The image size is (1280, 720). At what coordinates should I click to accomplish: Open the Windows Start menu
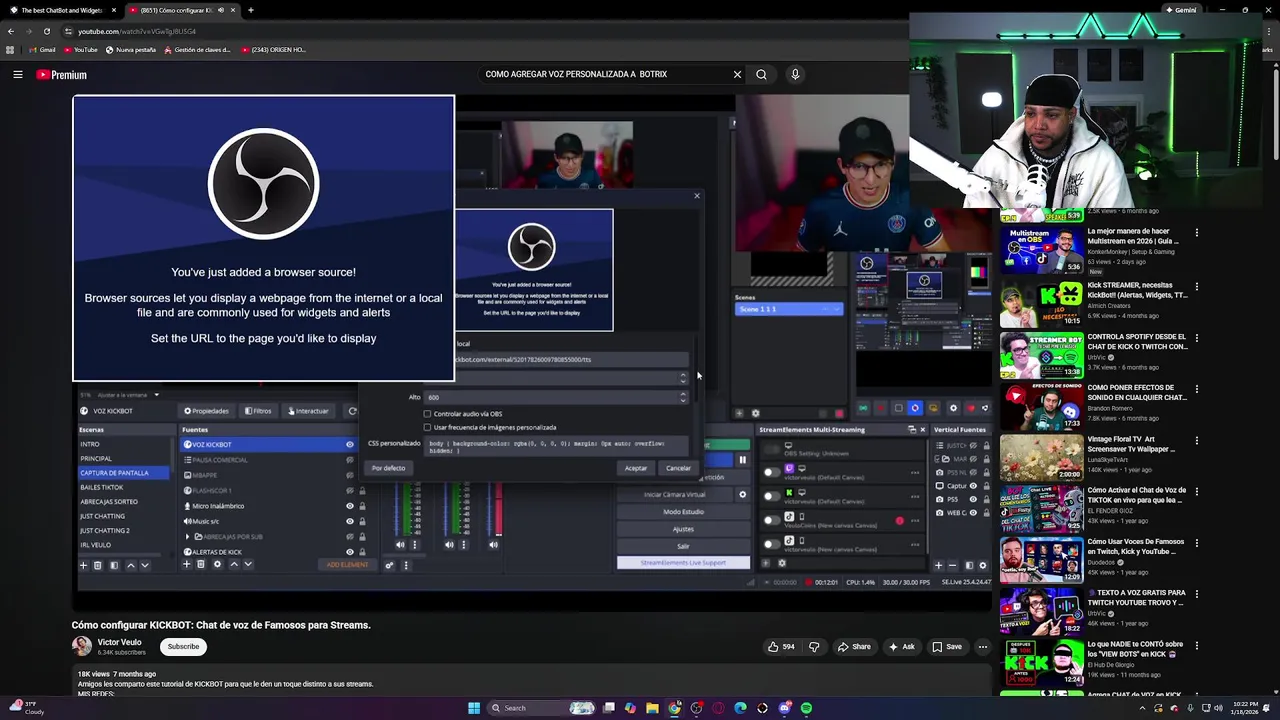click(x=474, y=708)
